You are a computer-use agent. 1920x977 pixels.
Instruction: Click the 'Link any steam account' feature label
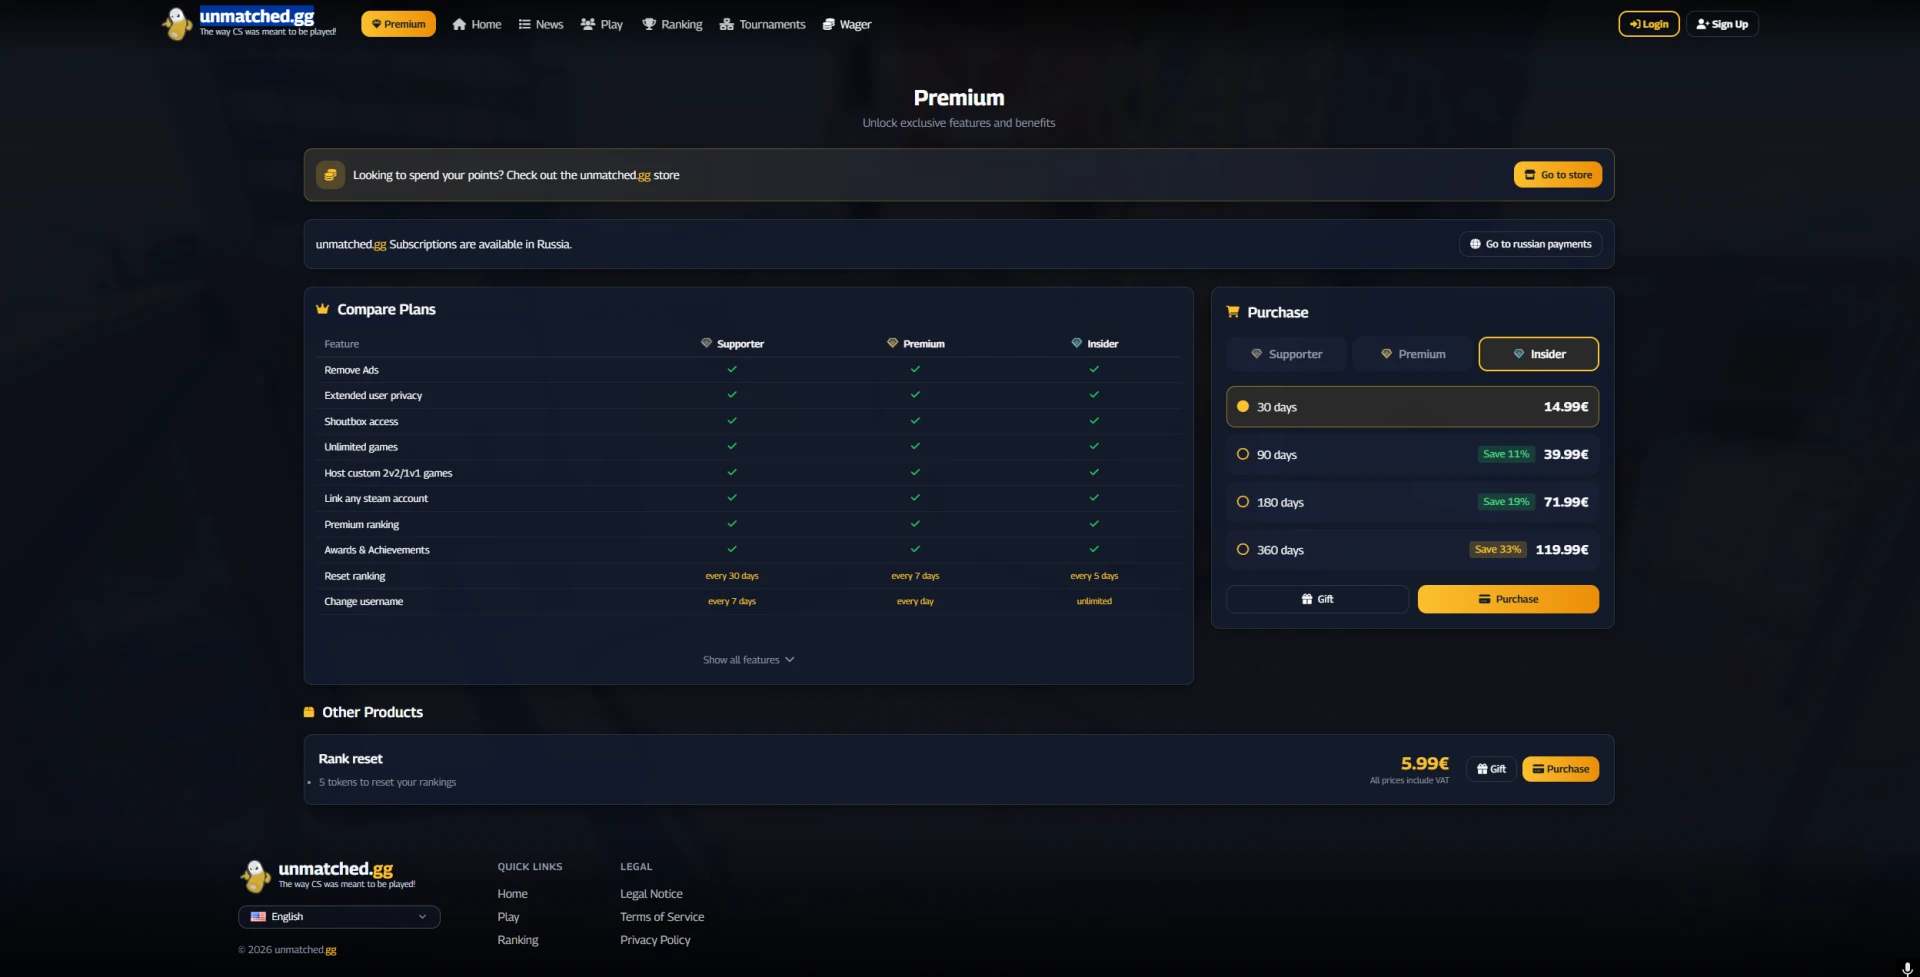[x=376, y=498]
